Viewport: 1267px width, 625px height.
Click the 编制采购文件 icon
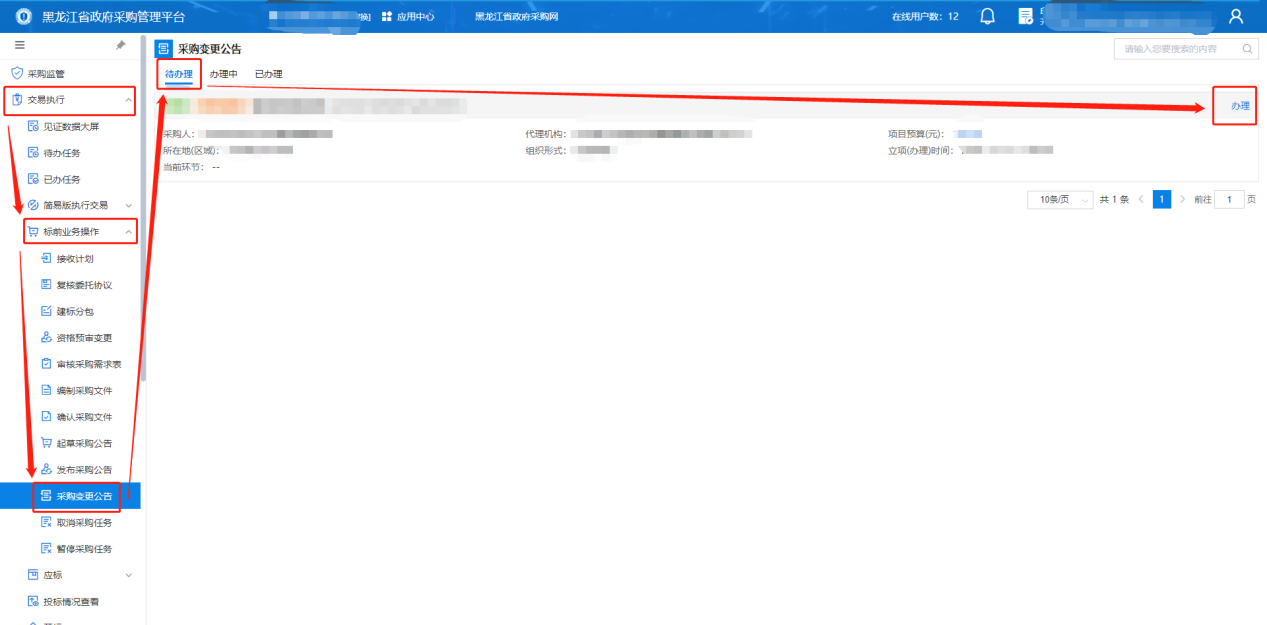pyautogui.click(x=46, y=390)
